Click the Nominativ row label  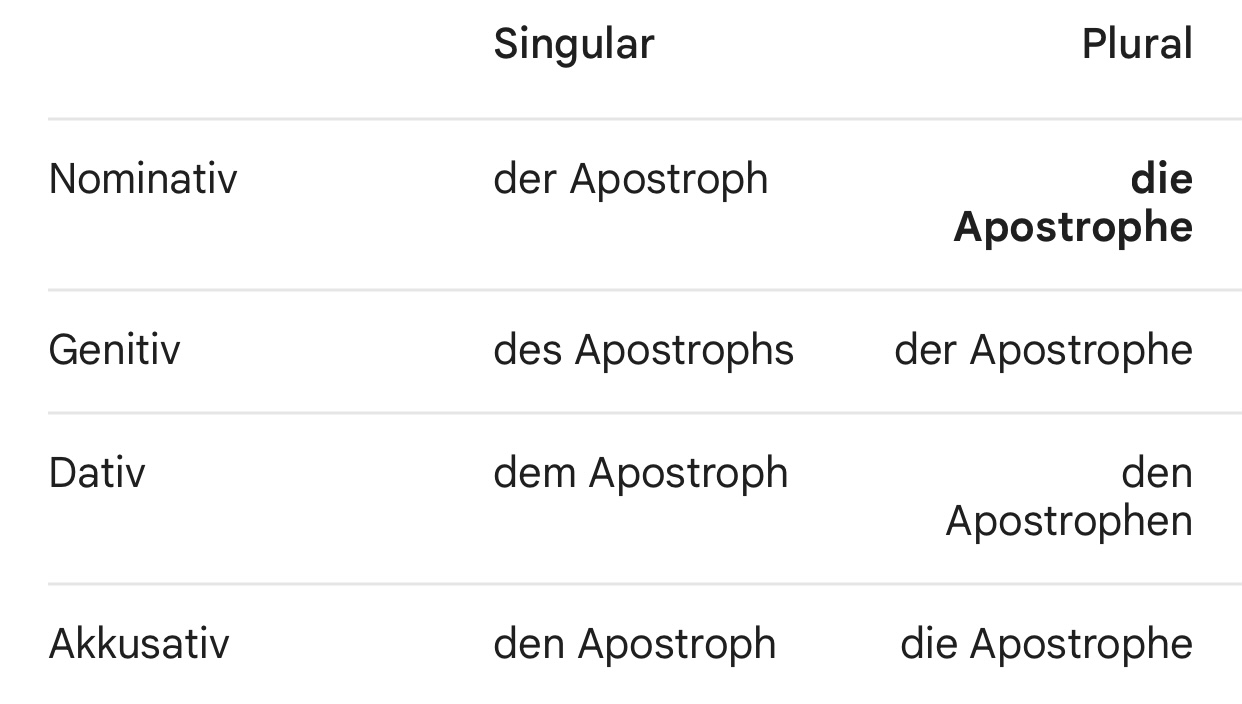tap(143, 180)
